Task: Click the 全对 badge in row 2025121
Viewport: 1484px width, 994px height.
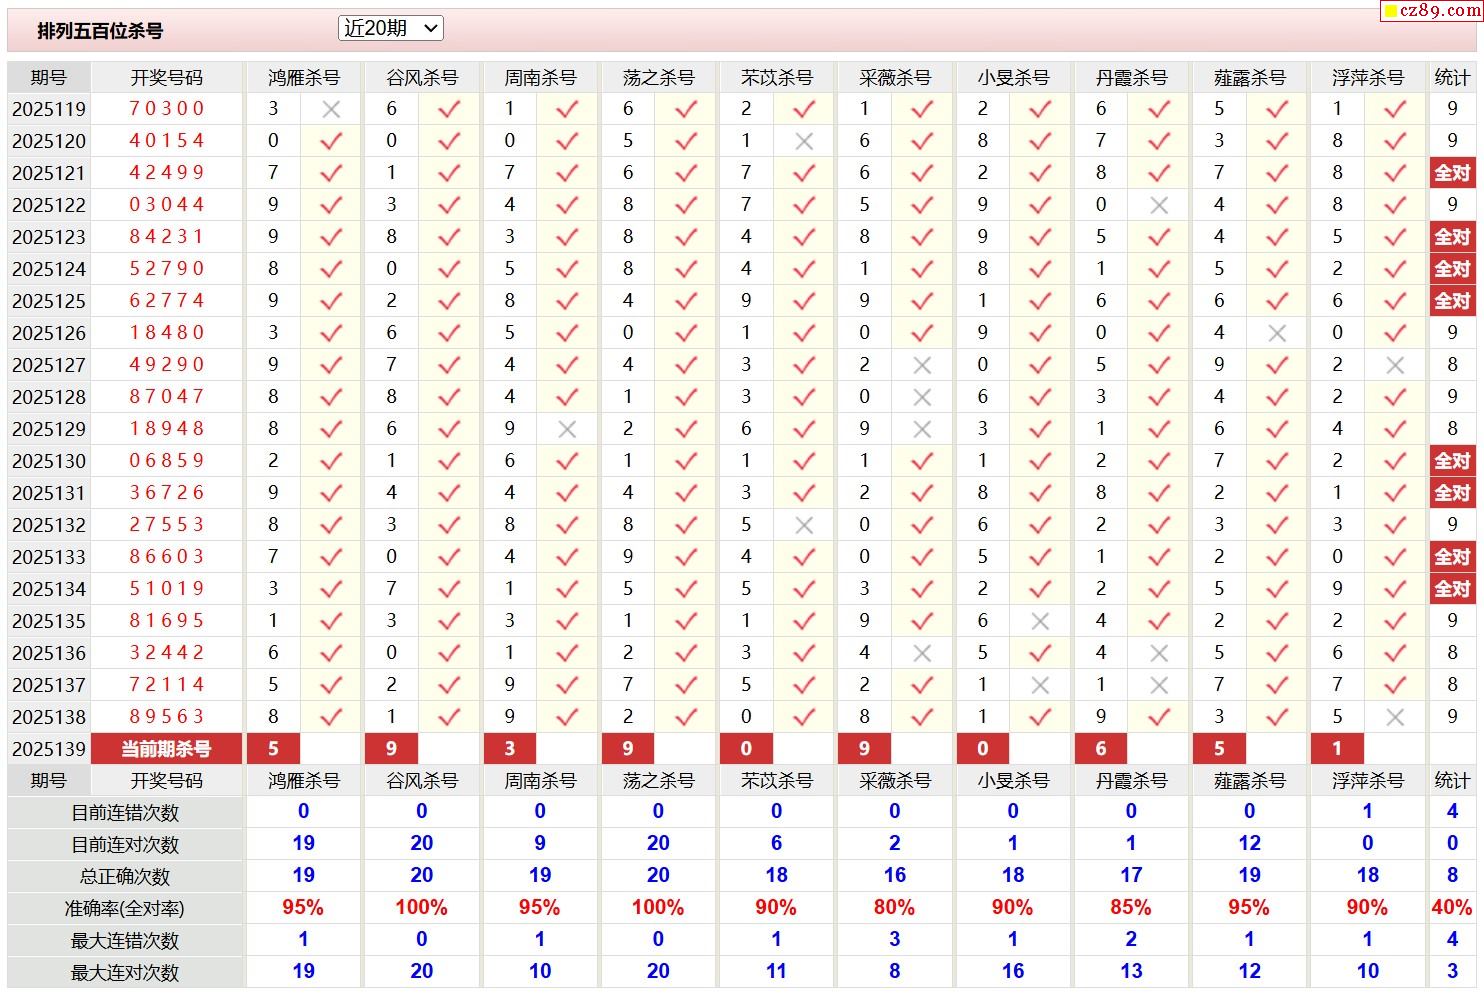Action: click(x=1452, y=173)
